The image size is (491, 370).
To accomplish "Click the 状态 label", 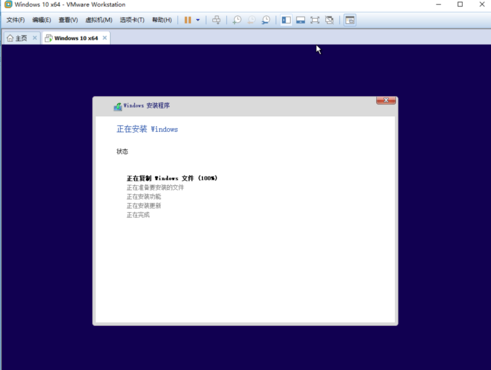I will [x=122, y=152].
